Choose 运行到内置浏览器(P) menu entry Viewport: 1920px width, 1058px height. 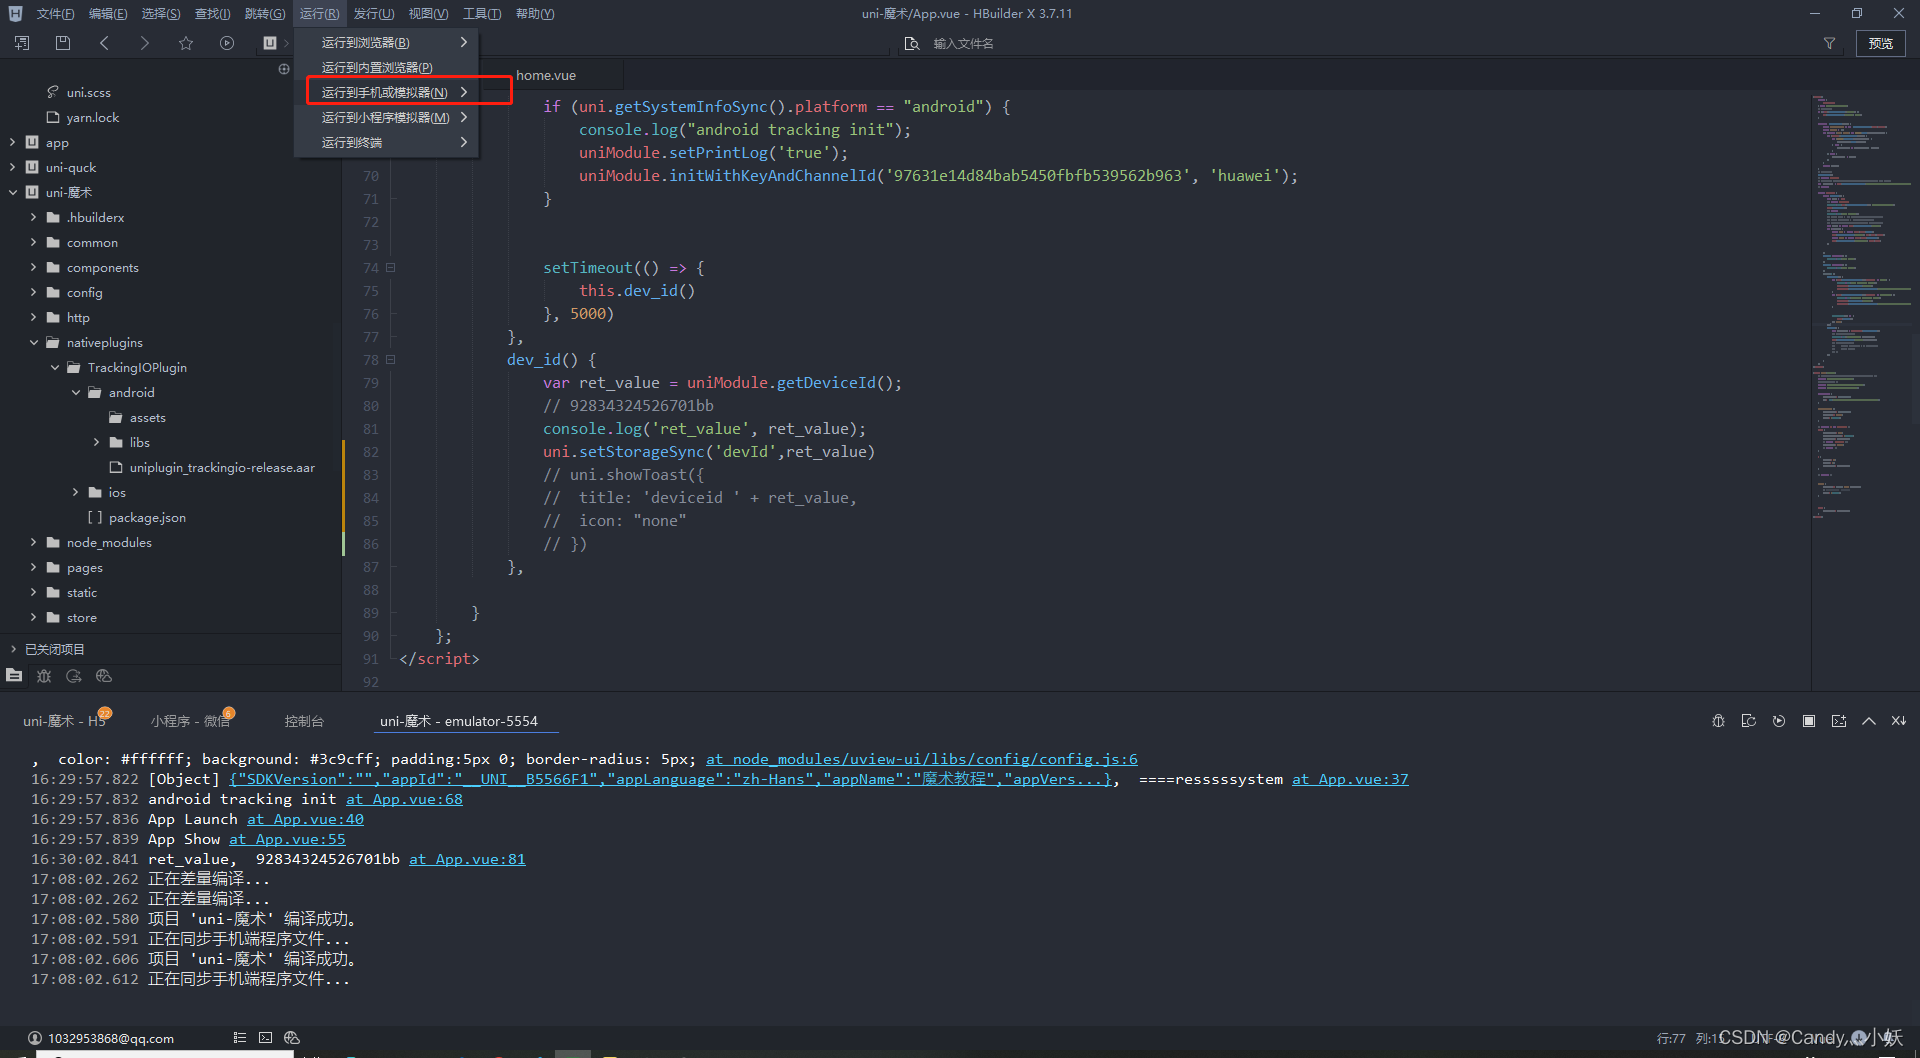click(386, 67)
